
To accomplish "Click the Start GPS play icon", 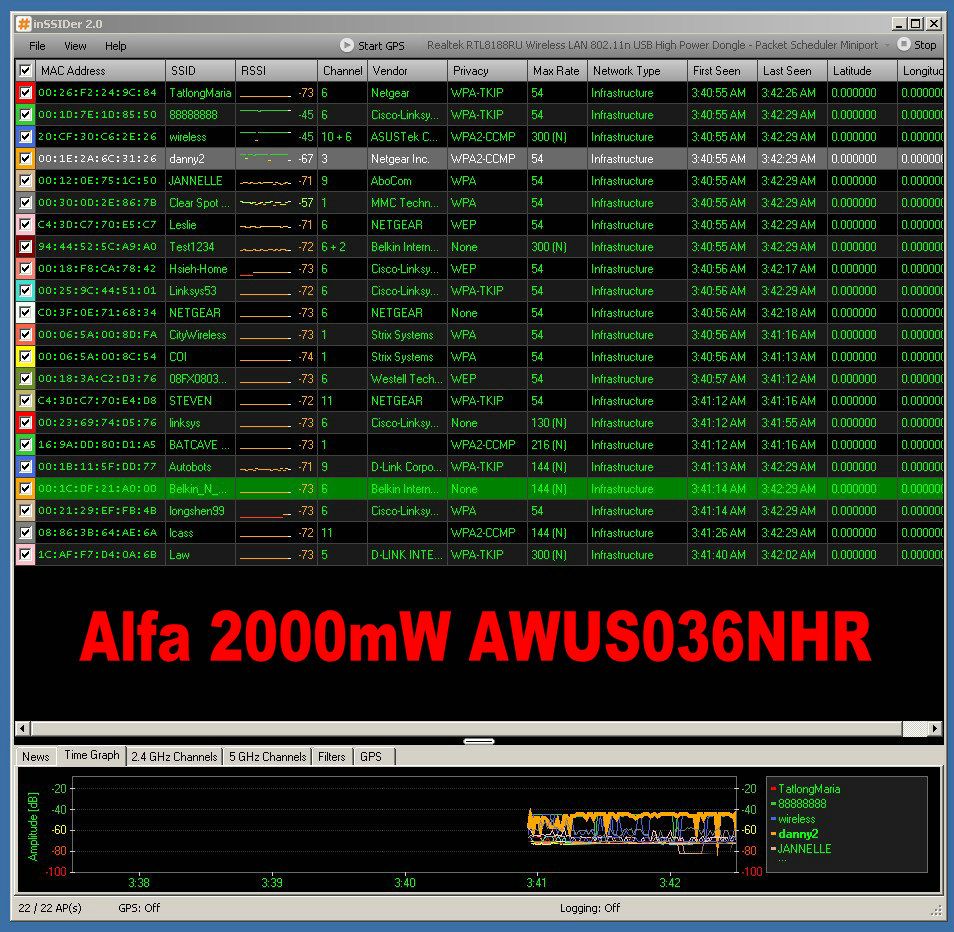I will 346,45.
